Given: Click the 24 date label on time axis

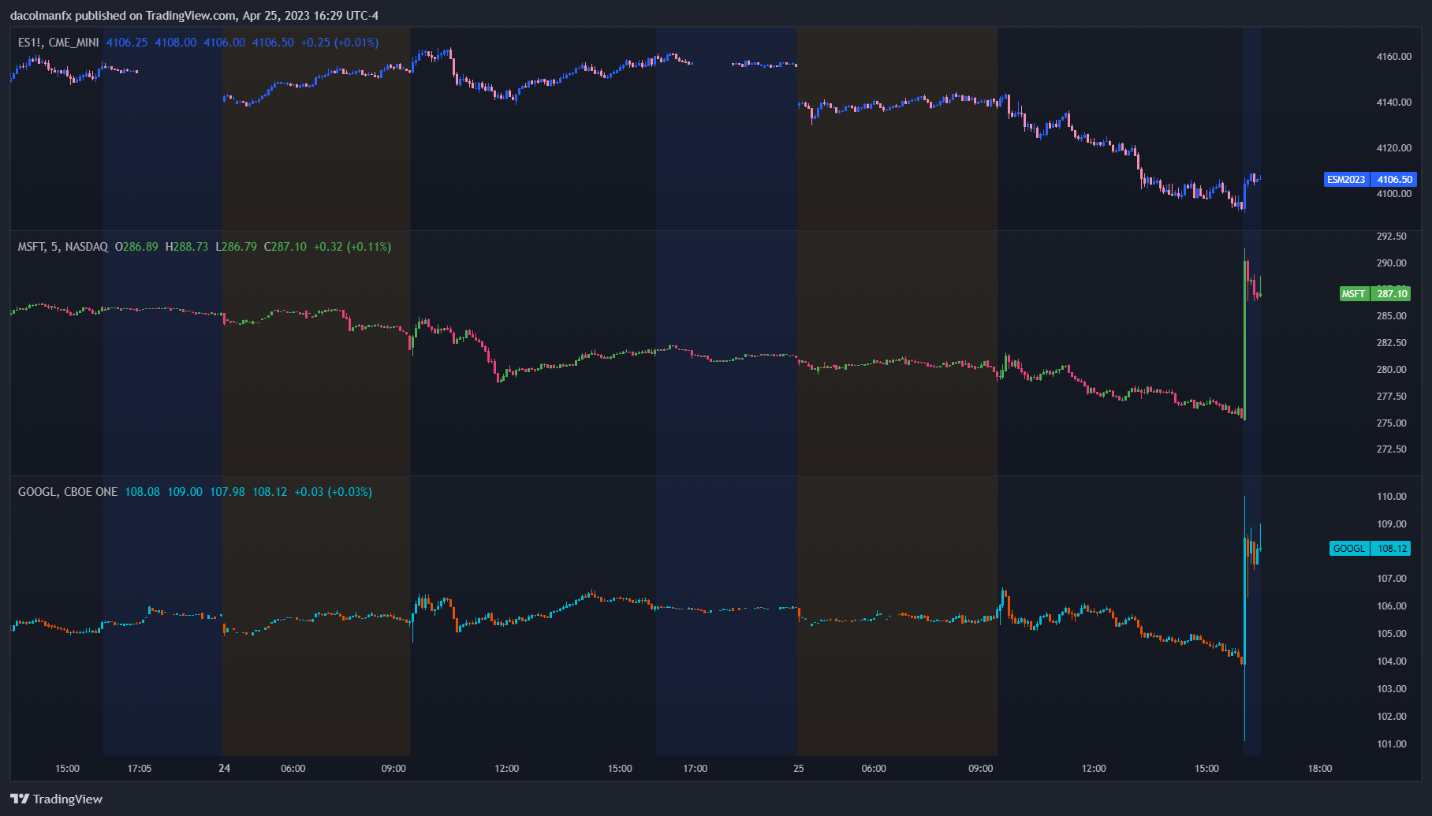Looking at the screenshot, I should [225, 769].
